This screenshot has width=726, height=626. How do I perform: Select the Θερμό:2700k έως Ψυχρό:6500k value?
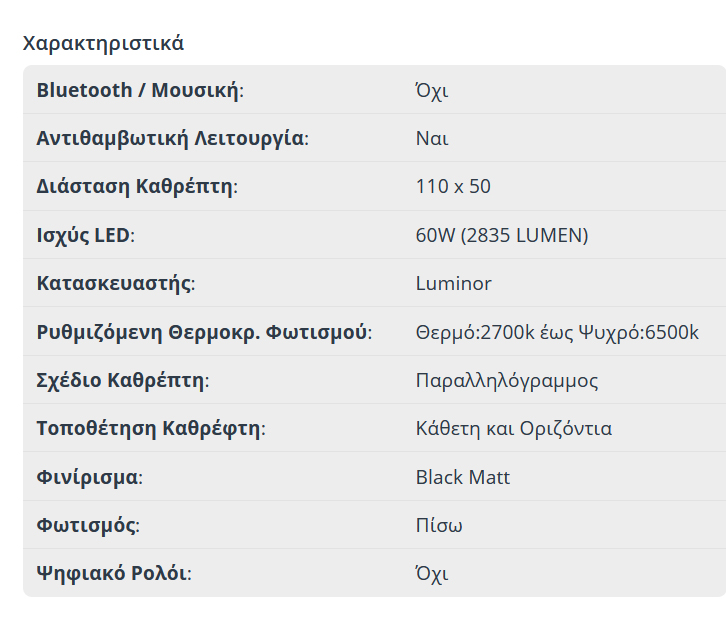click(x=557, y=332)
